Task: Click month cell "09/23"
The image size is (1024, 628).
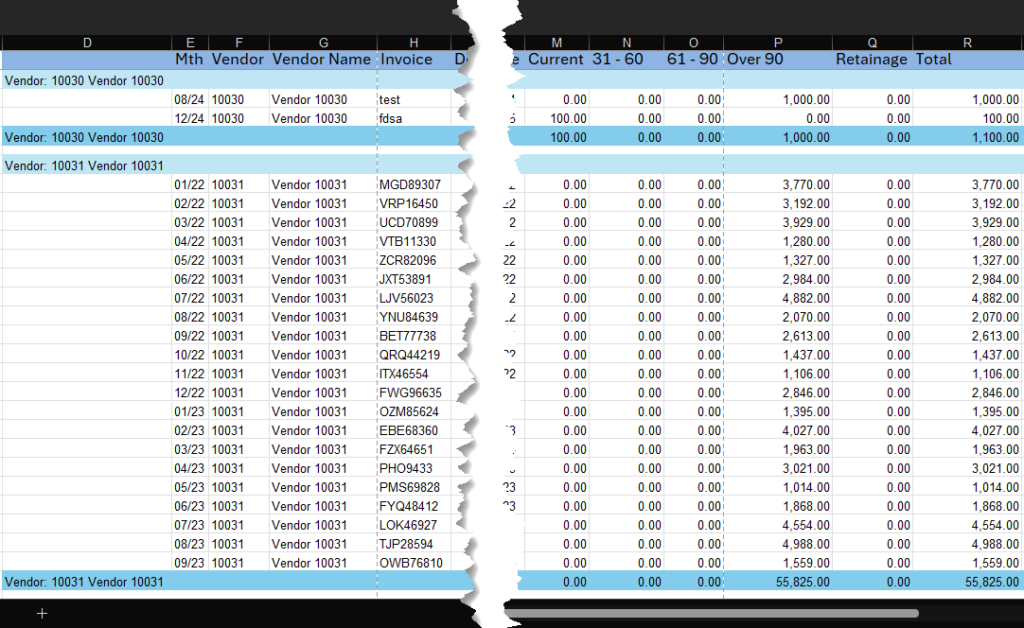Action: (x=189, y=563)
